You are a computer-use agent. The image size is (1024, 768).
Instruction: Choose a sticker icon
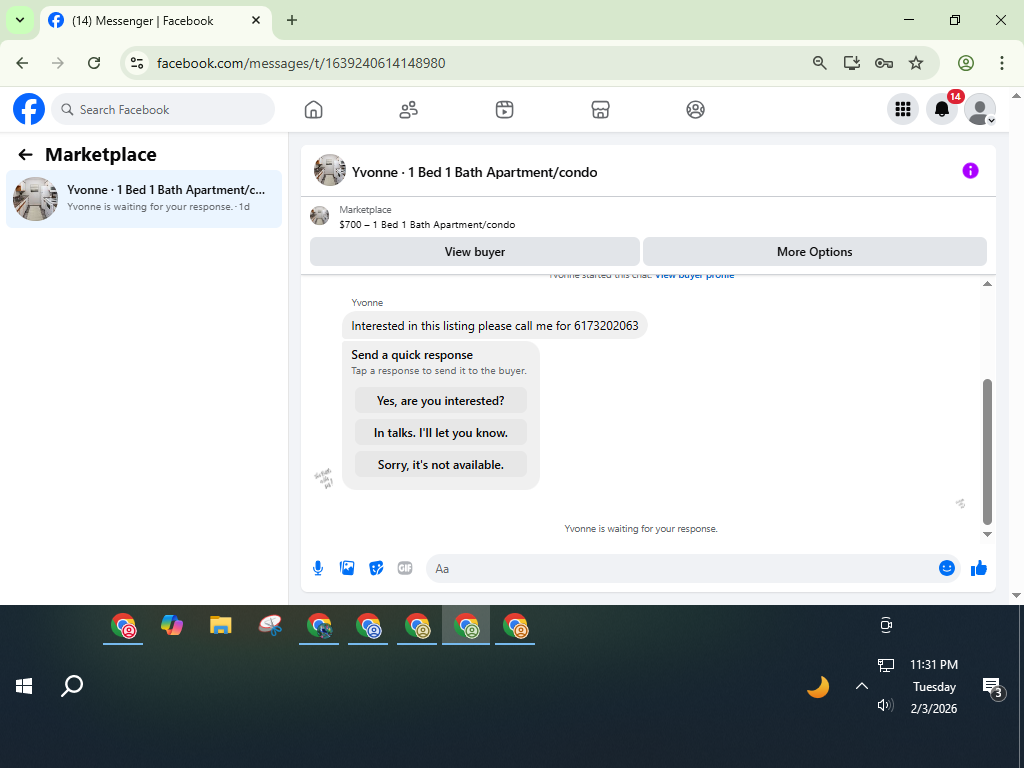pyautogui.click(x=376, y=568)
